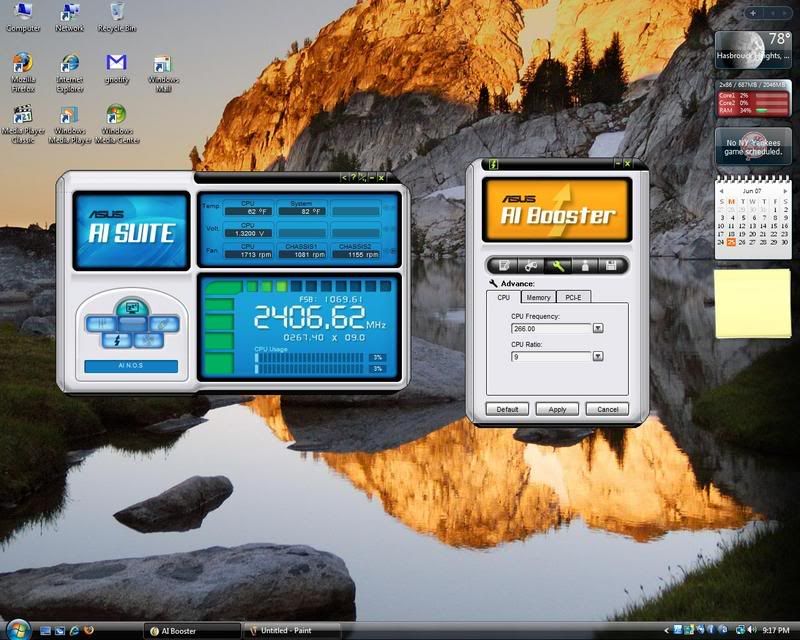Open the Computer desktop icon
Screen dimensions: 800x640
coord(23,17)
